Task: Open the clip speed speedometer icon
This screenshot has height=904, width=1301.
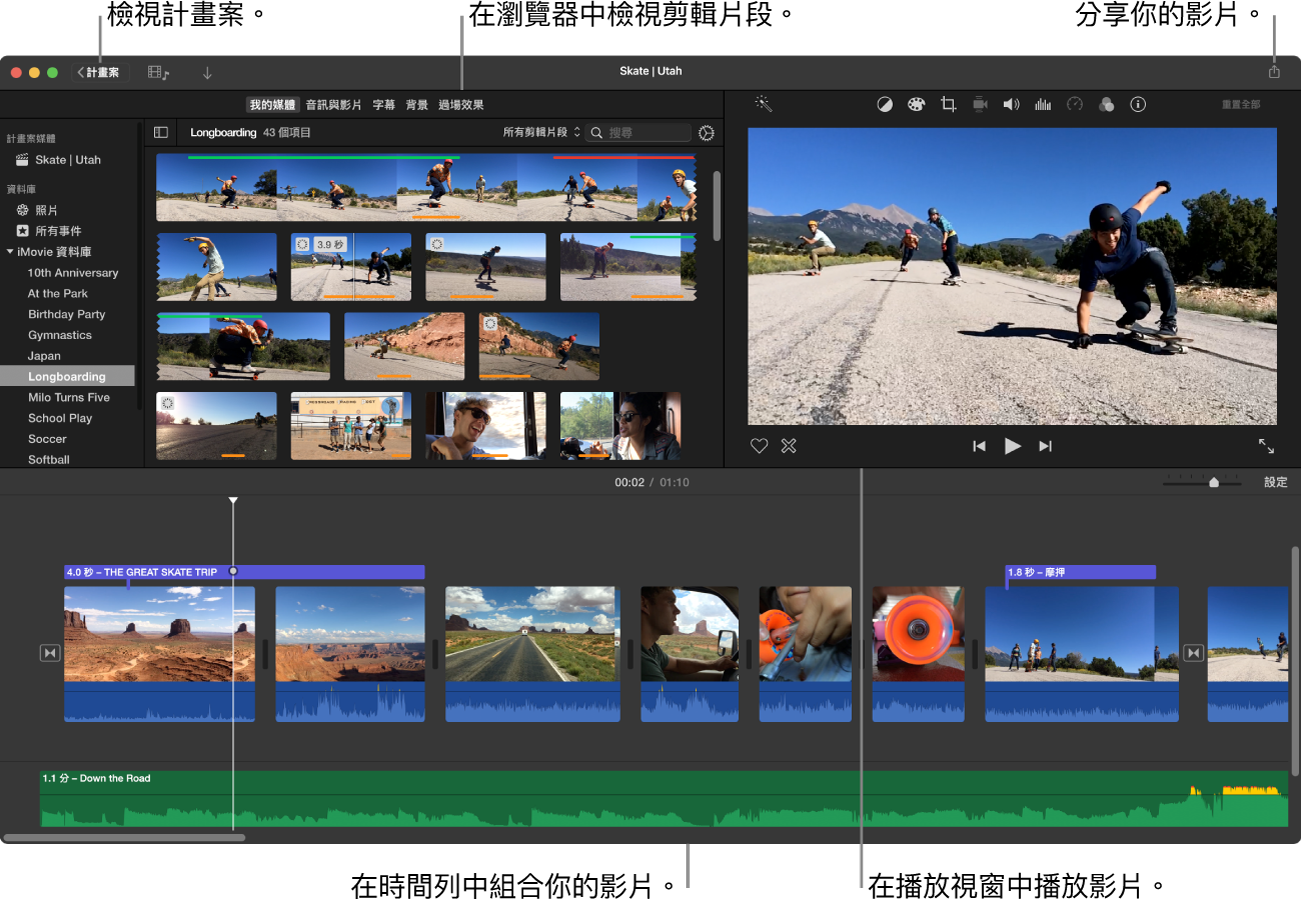Action: pyautogui.click(x=1075, y=103)
